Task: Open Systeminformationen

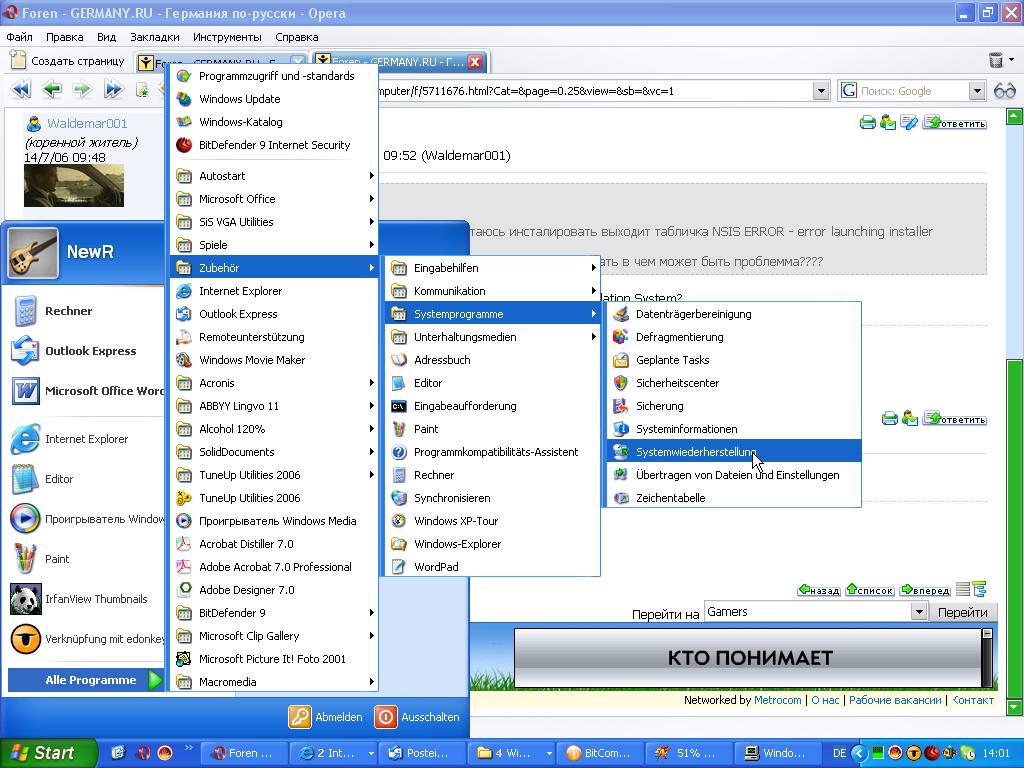Action: 734,428
